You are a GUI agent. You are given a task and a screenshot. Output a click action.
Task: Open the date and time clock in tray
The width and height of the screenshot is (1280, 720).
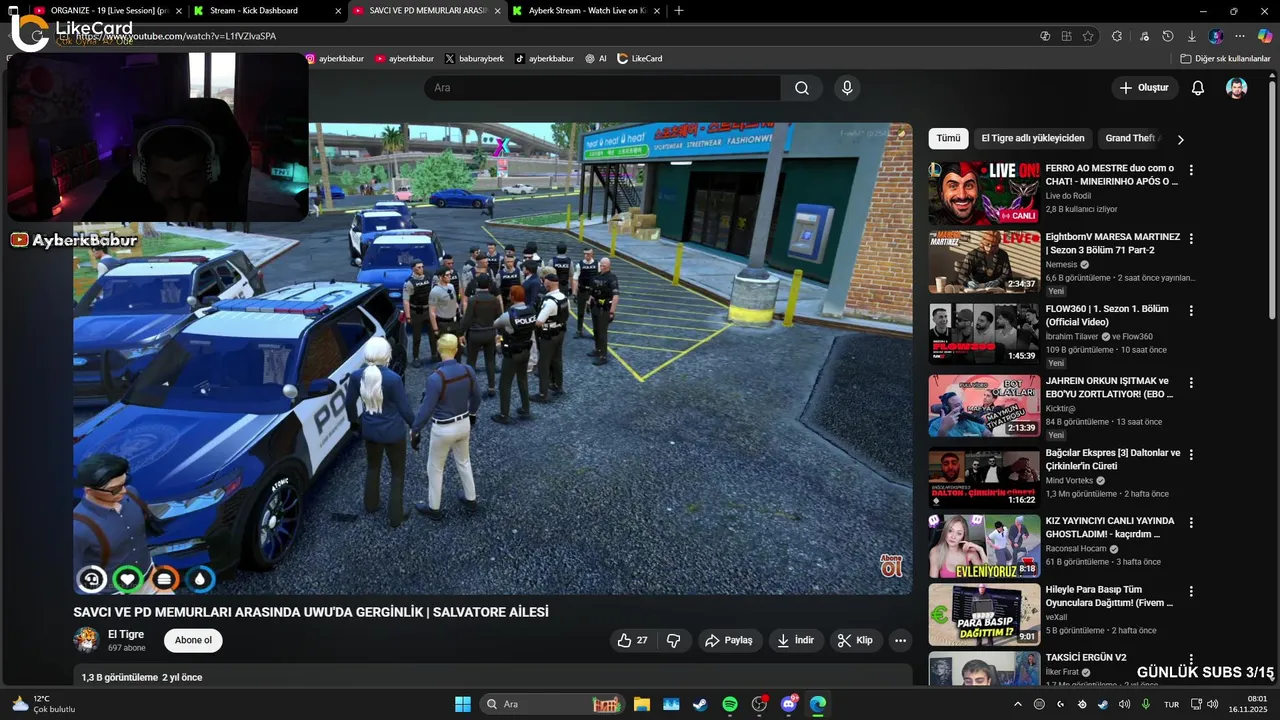point(1249,704)
